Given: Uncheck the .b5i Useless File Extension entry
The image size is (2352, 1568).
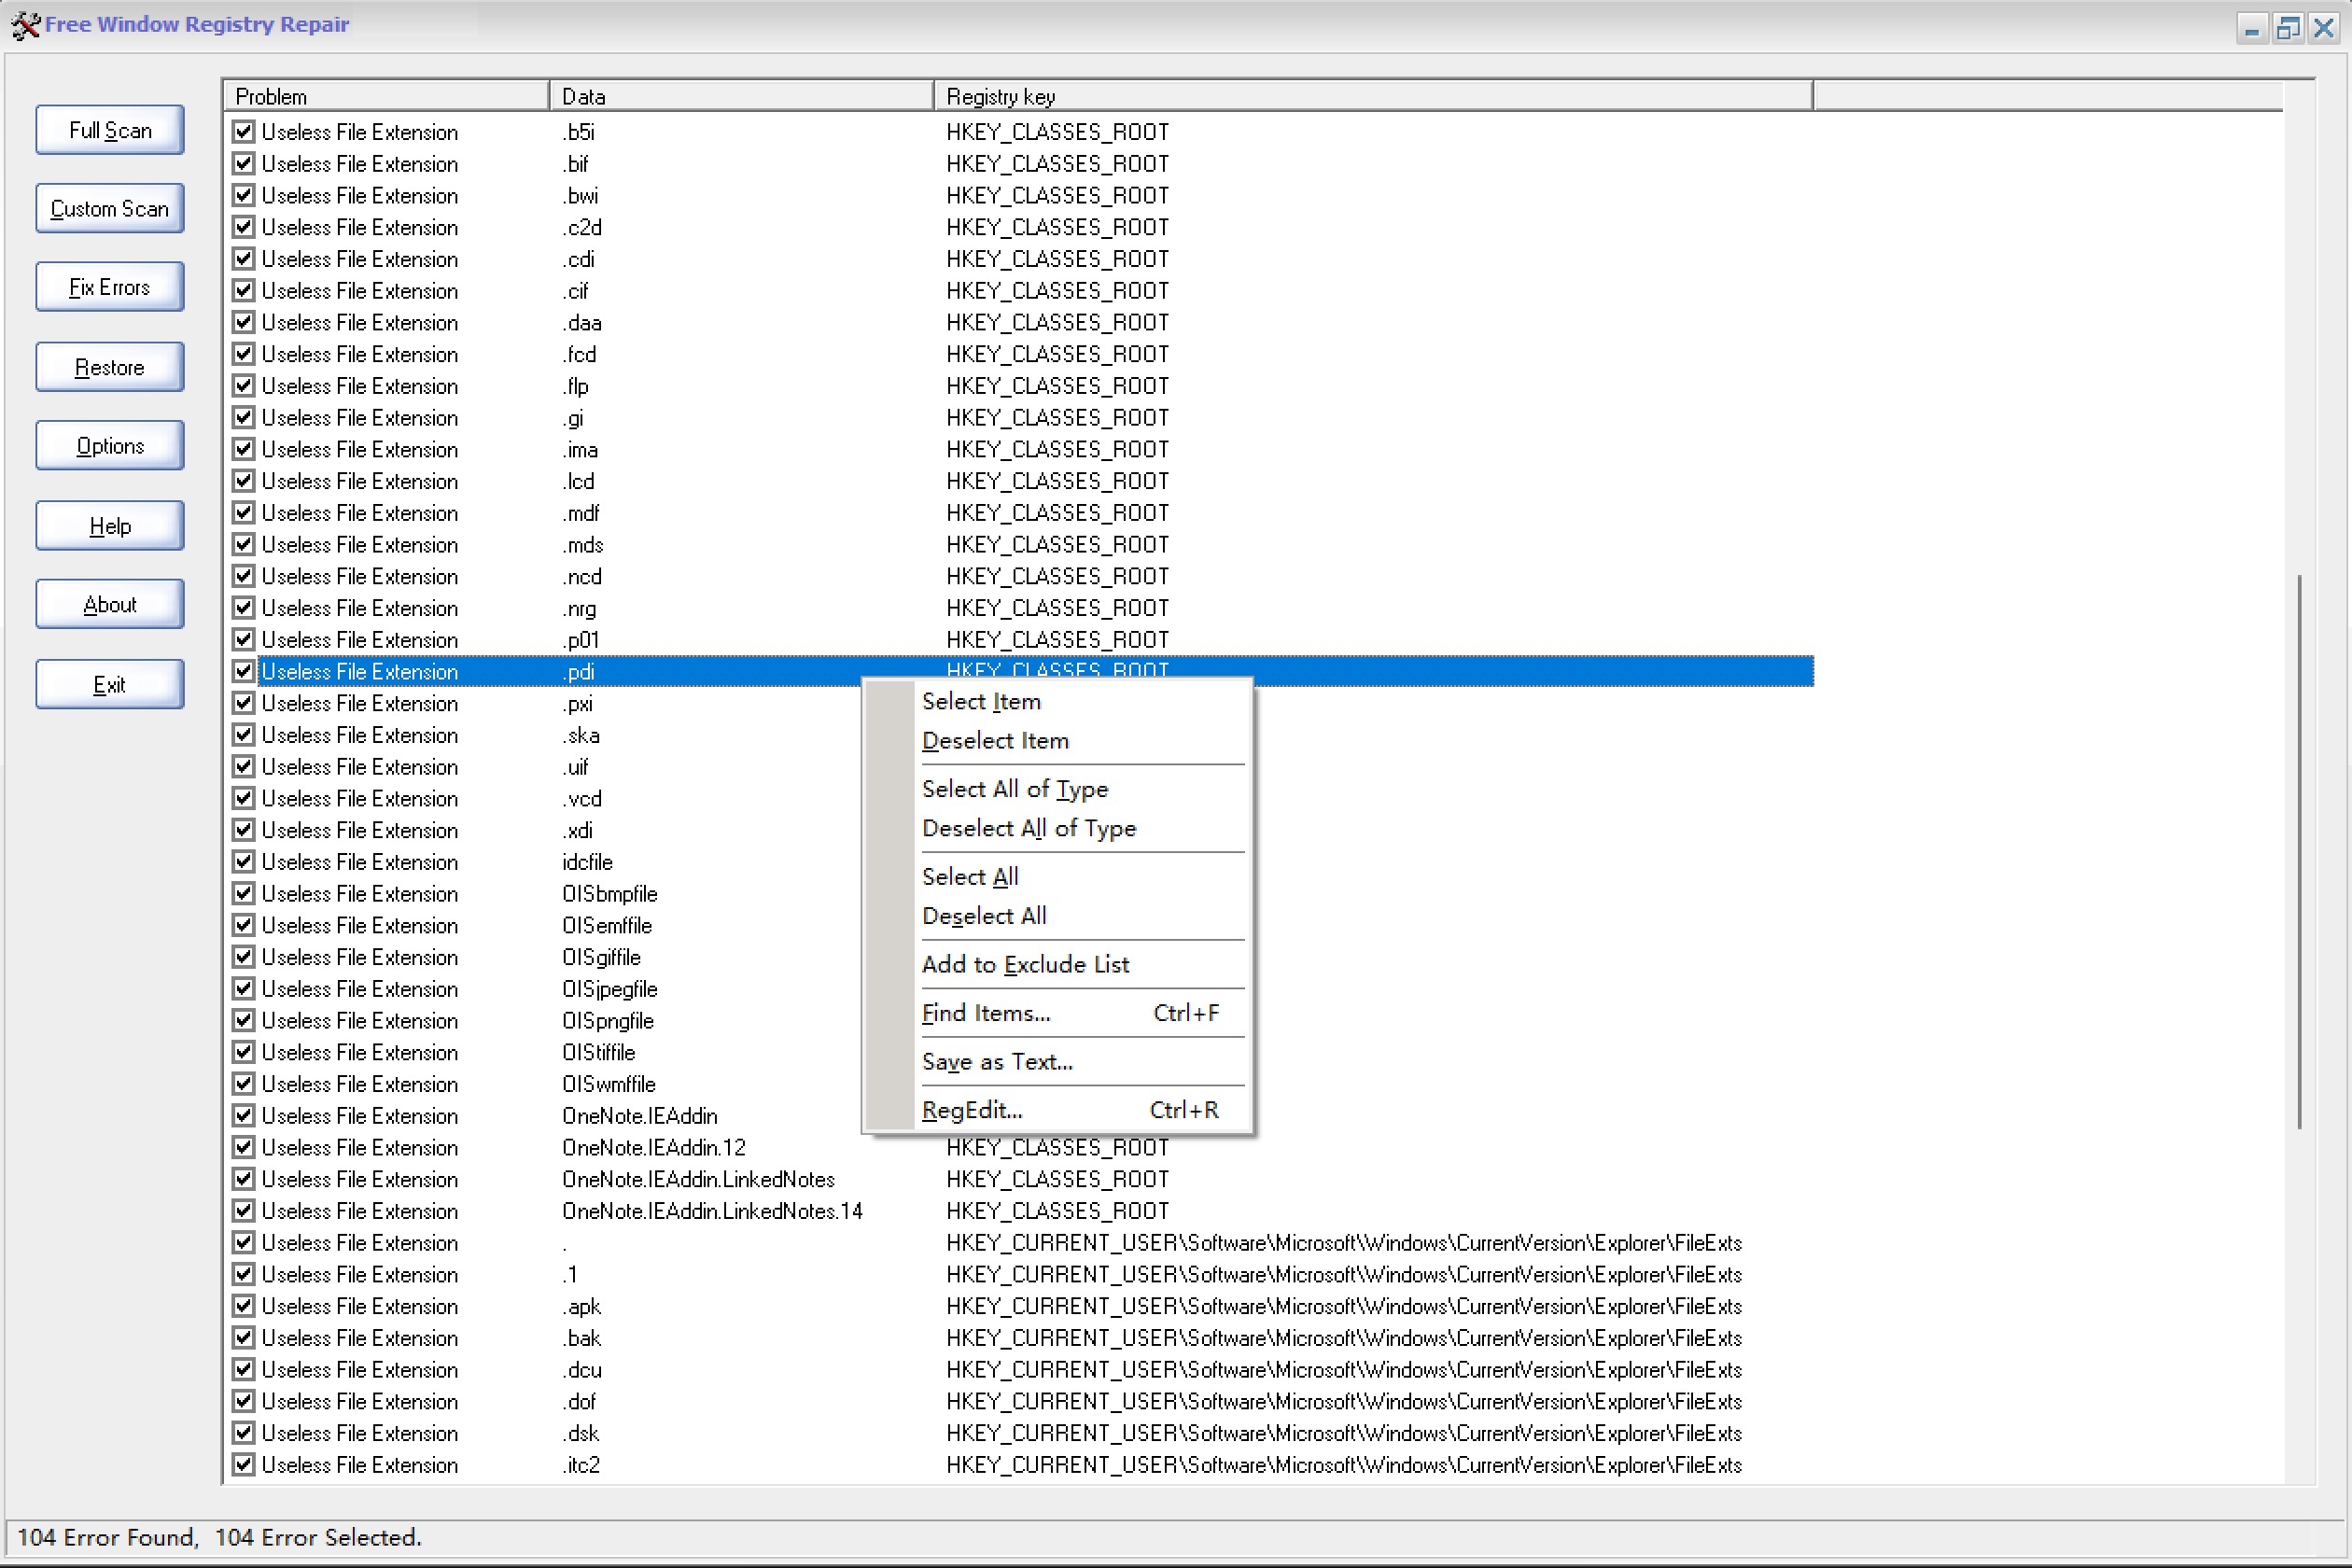Looking at the screenshot, I should point(243,131).
